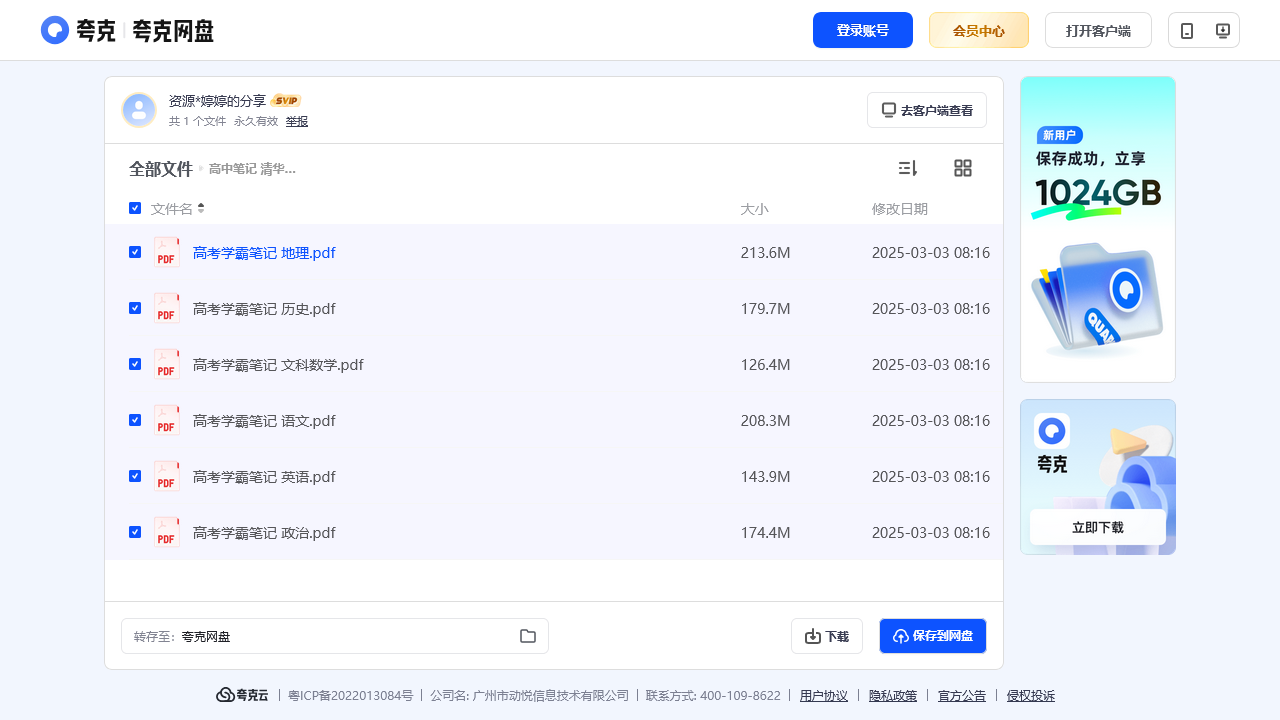Click PDF icon of 语文.pdf

tap(167, 420)
